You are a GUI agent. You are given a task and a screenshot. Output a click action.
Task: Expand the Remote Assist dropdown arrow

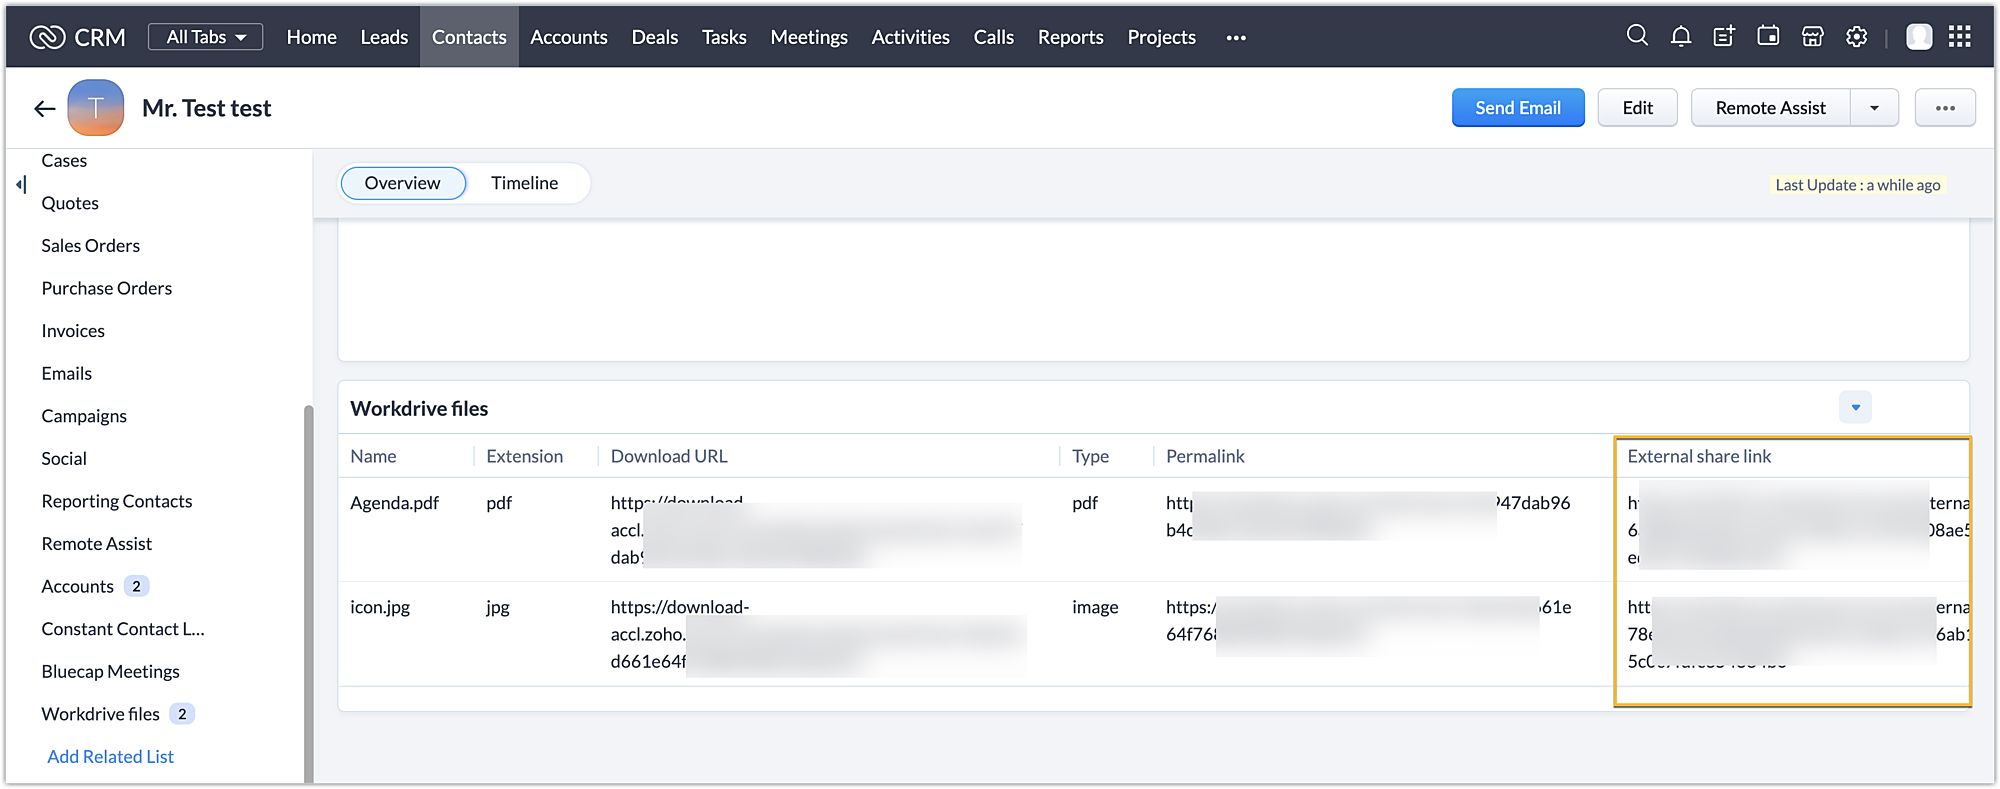click(1874, 108)
